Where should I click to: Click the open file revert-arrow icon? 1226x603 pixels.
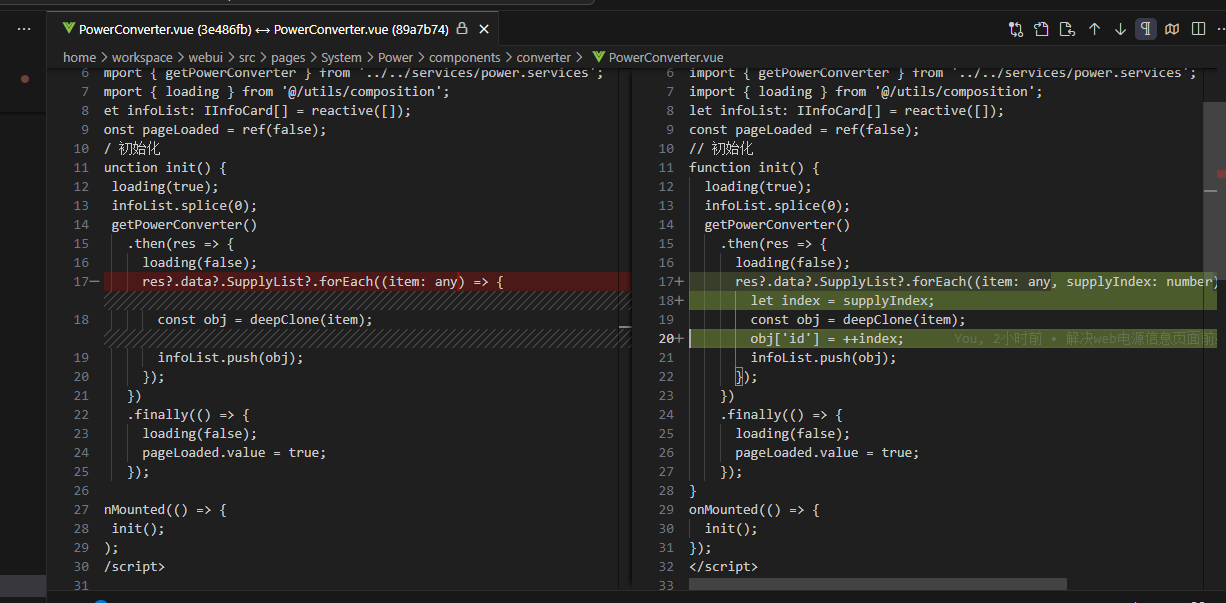click(1068, 29)
